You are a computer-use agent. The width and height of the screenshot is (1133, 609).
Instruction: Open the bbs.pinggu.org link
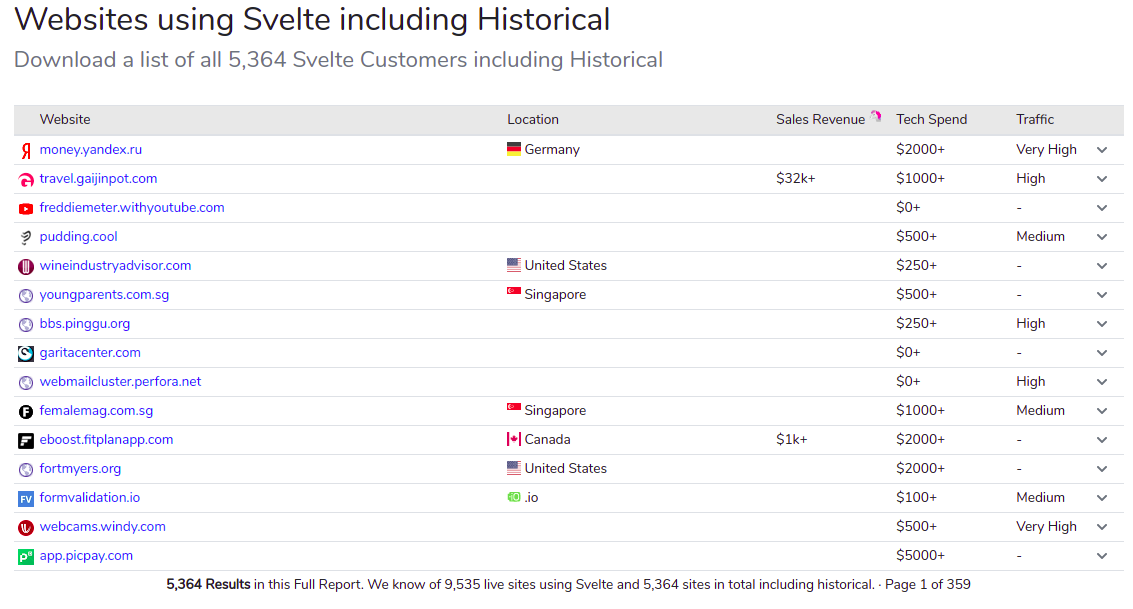pyautogui.click(x=85, y=324)
